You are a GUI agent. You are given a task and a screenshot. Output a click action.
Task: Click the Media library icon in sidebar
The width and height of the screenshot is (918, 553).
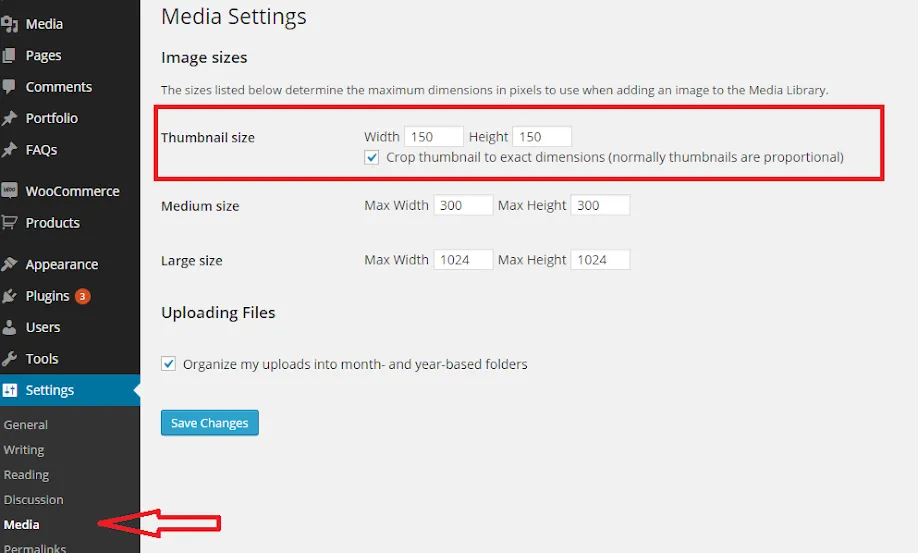tap(9, 24)
